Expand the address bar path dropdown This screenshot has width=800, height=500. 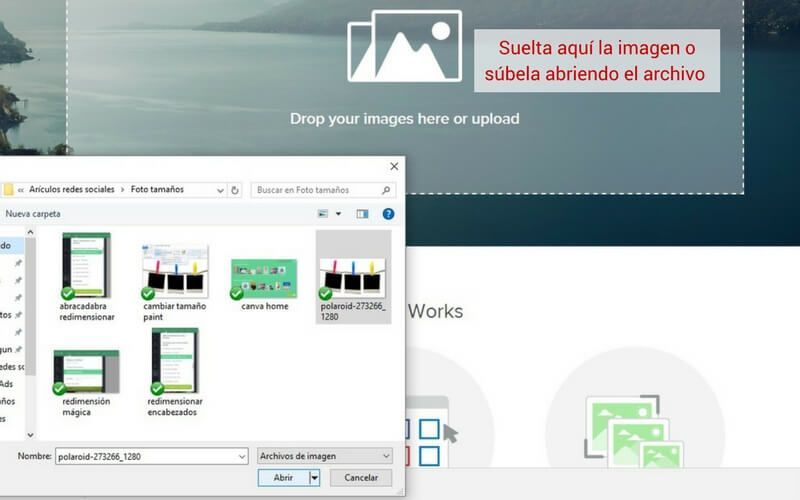[x=220, y=189]
